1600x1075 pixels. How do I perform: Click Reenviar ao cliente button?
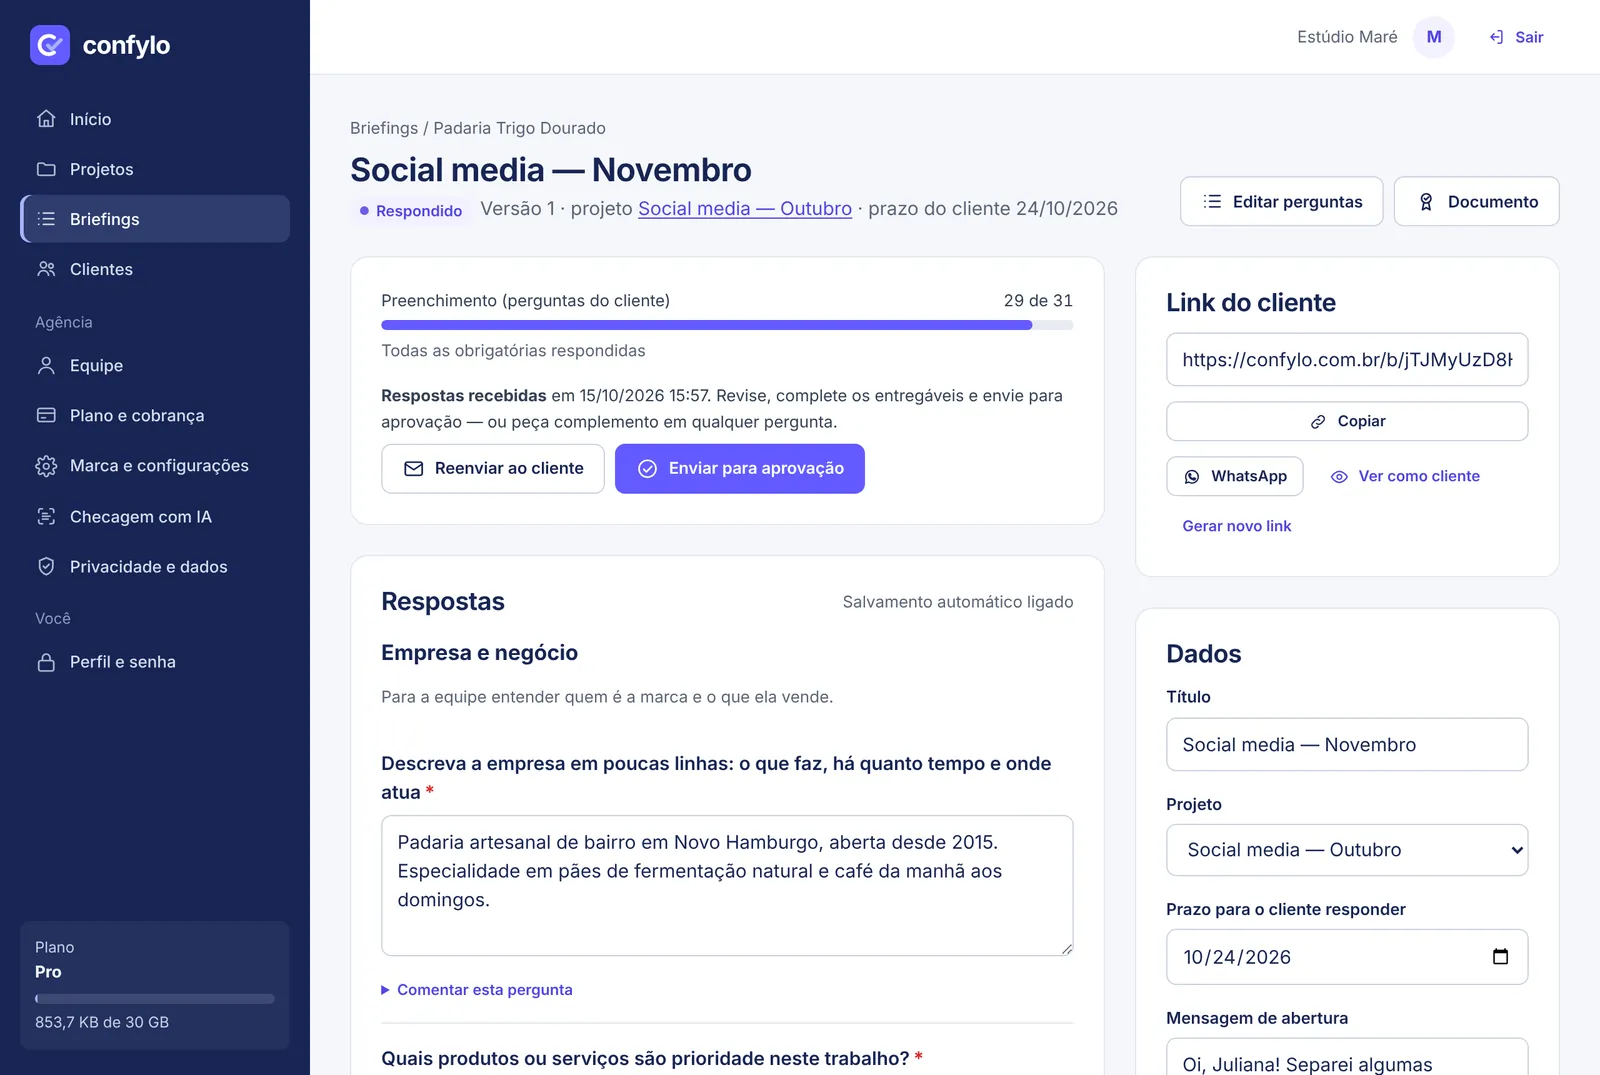[493, 469]
